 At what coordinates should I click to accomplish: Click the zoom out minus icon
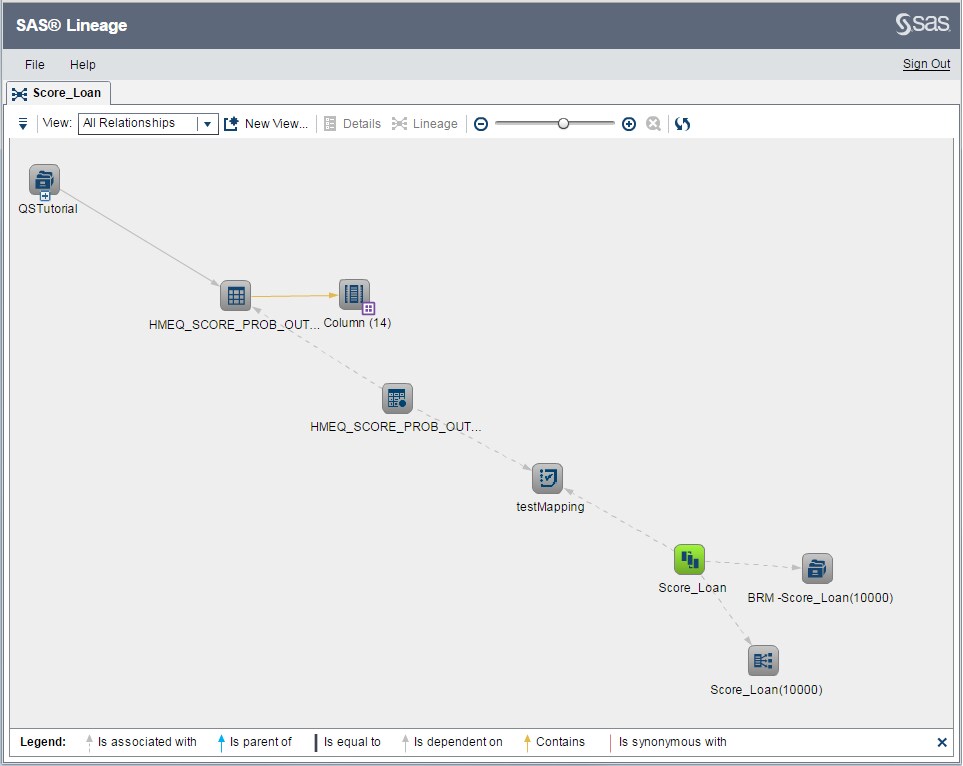pyautogui.click(x=481, y=123)
